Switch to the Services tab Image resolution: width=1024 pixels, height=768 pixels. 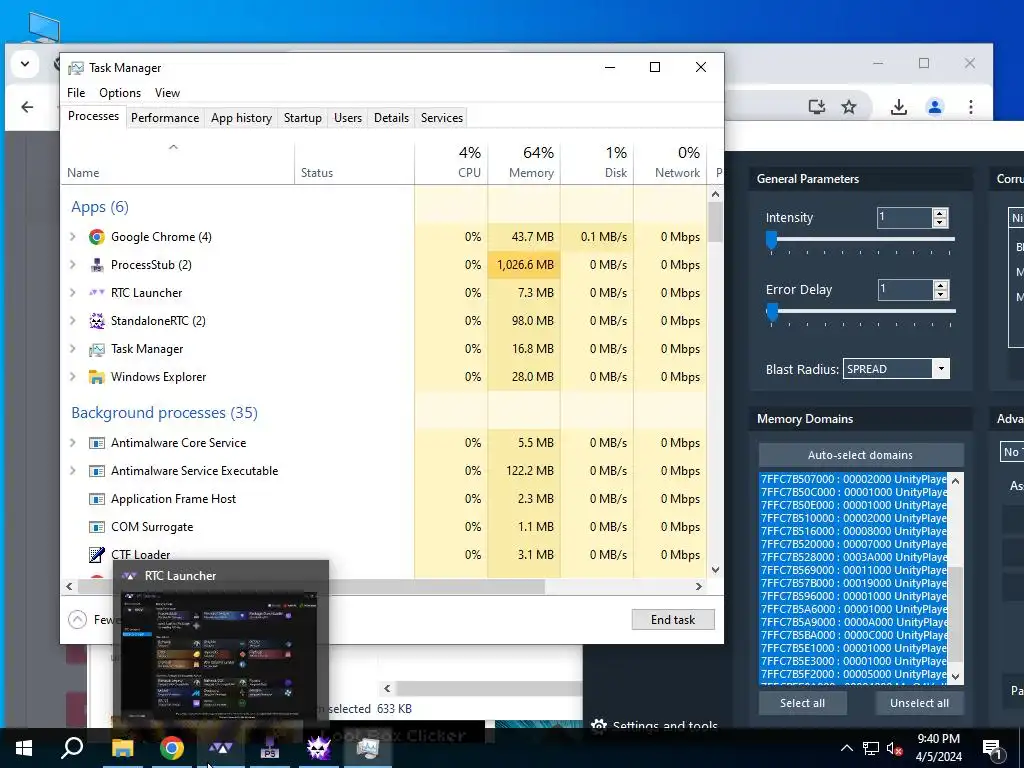tap(441, 118)
